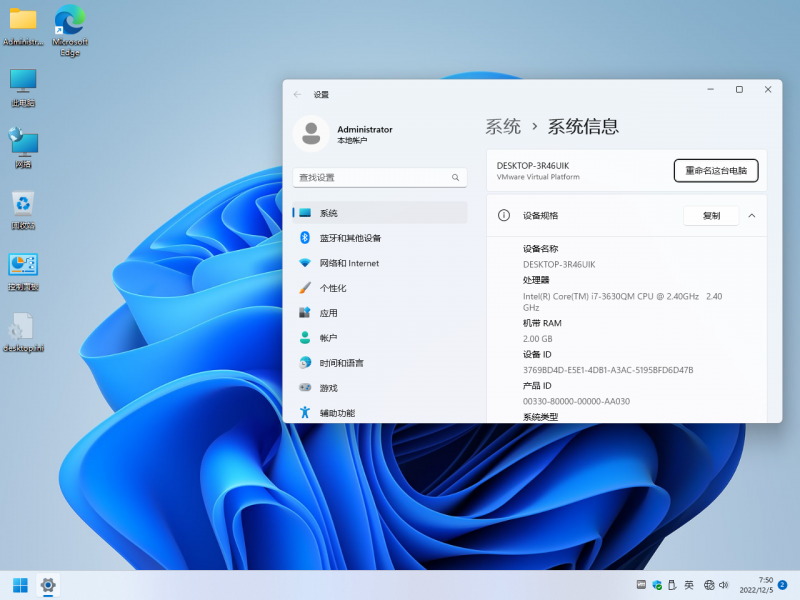
Task: Click the 复制 button for device specs
Action: tap(711, 215)
